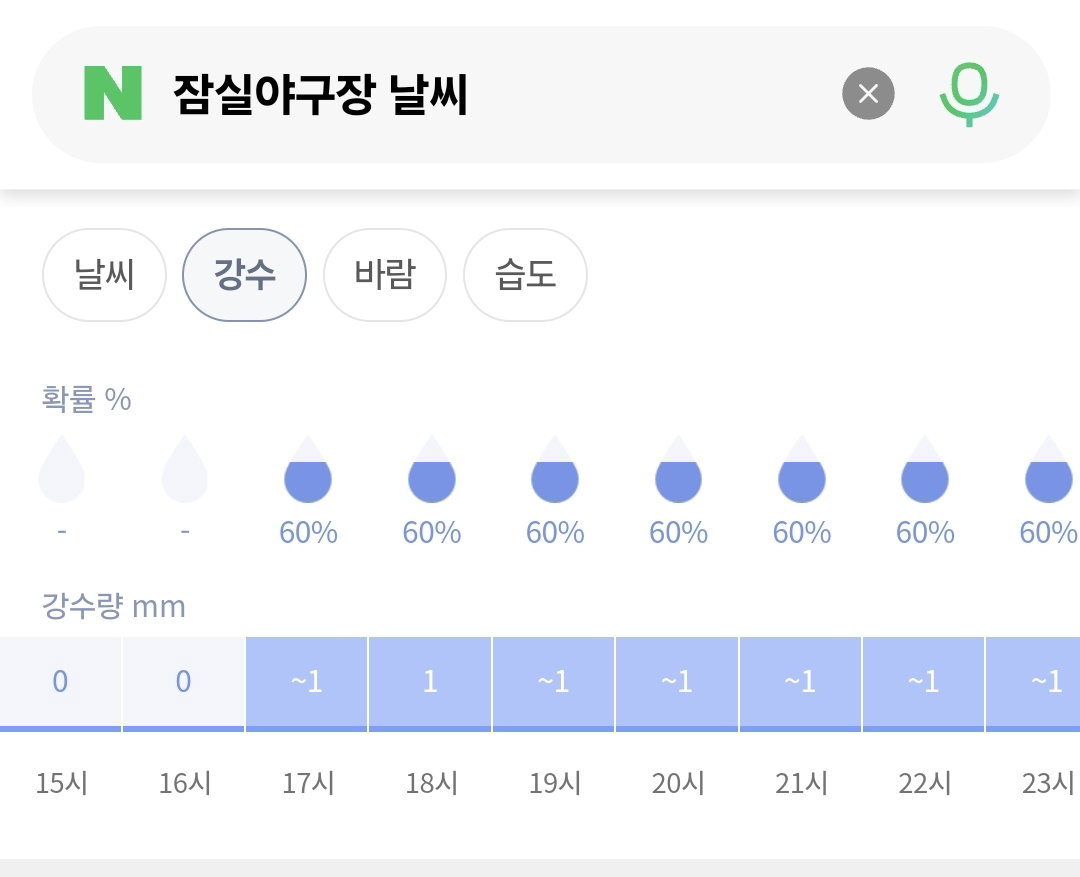
Task: Switch to the 습도 tab
Action: coord(526,274)
